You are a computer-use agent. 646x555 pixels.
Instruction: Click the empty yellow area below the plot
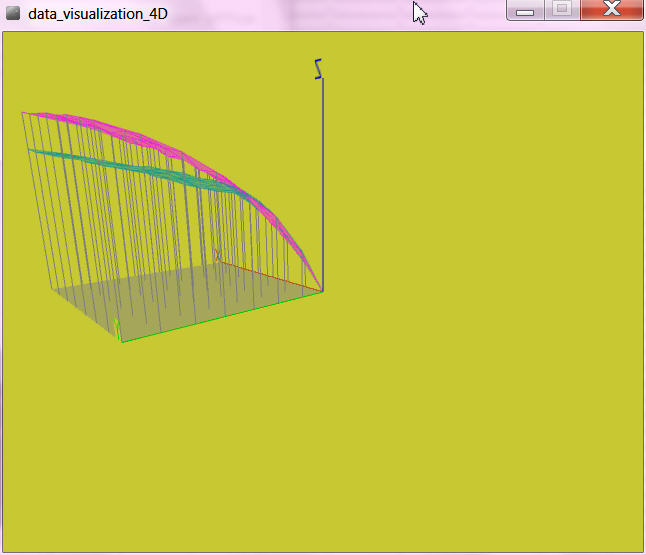point(320,450)
